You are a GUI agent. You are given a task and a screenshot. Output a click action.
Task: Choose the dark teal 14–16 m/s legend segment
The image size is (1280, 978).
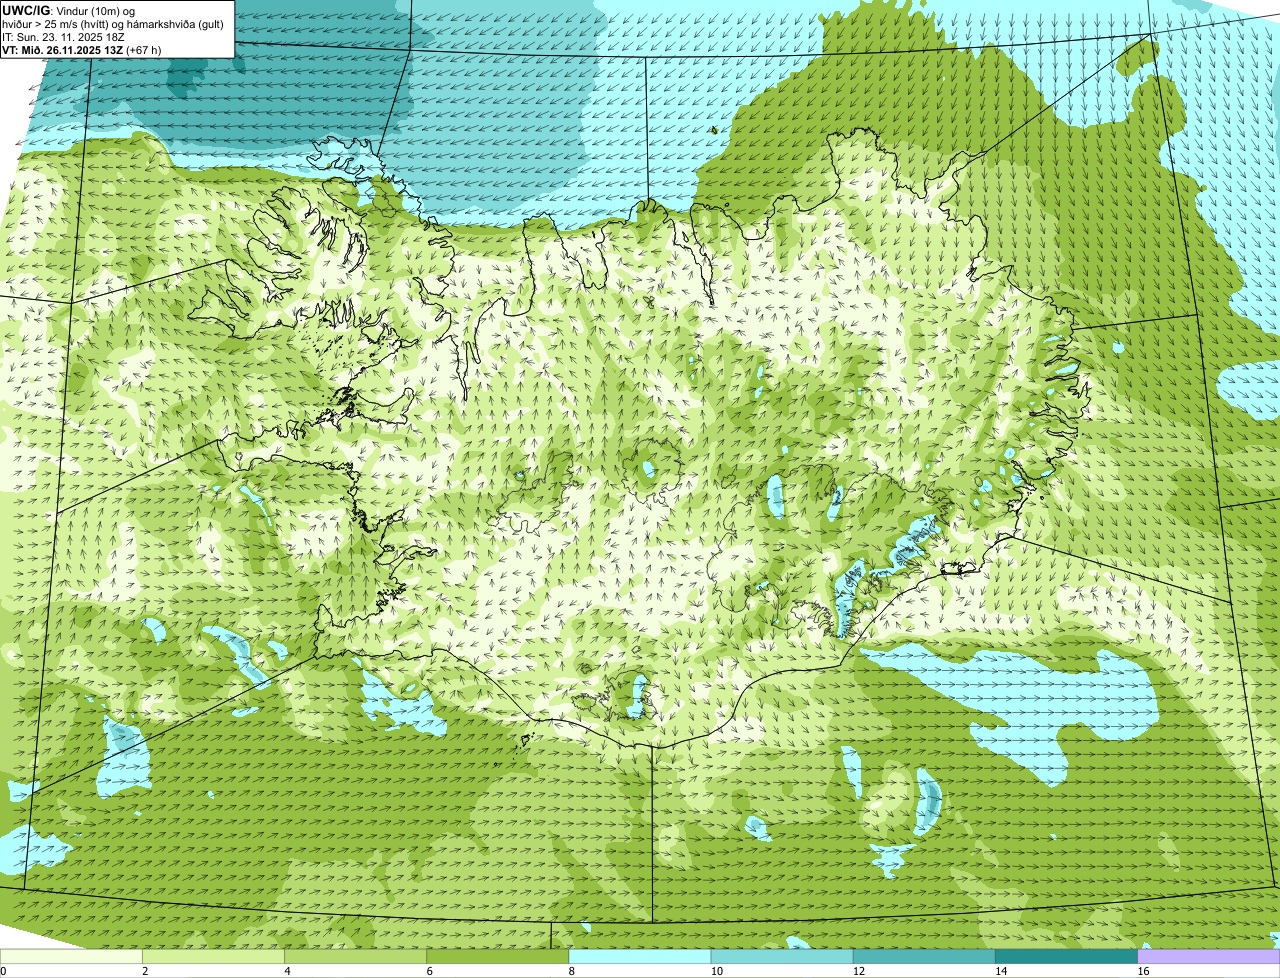(1067, 957)
